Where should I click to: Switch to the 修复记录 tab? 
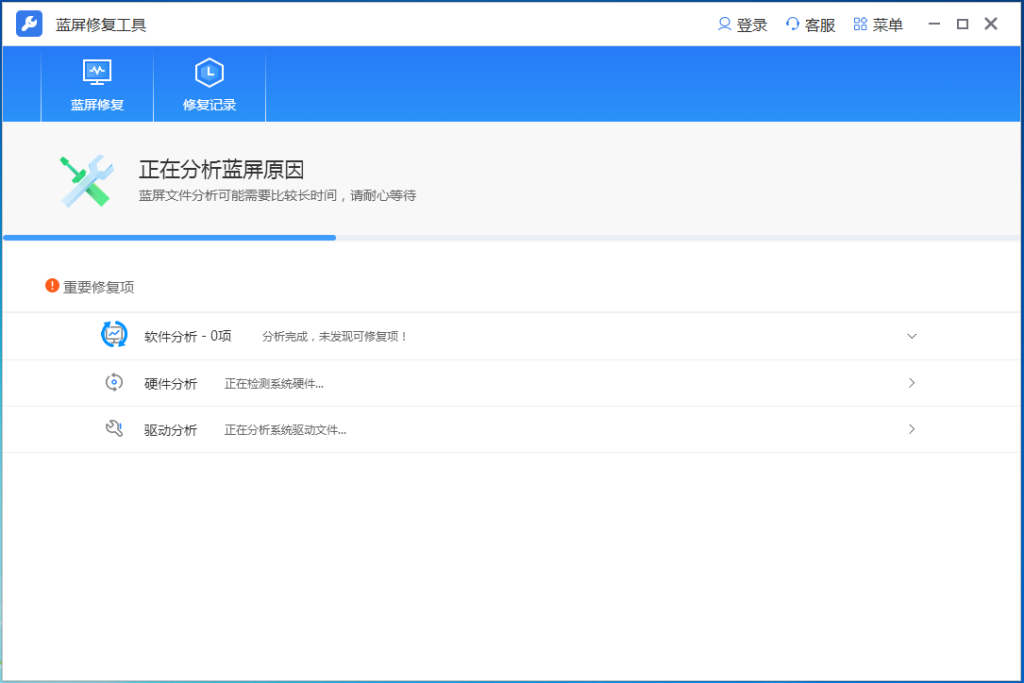[x=208, y=84]
